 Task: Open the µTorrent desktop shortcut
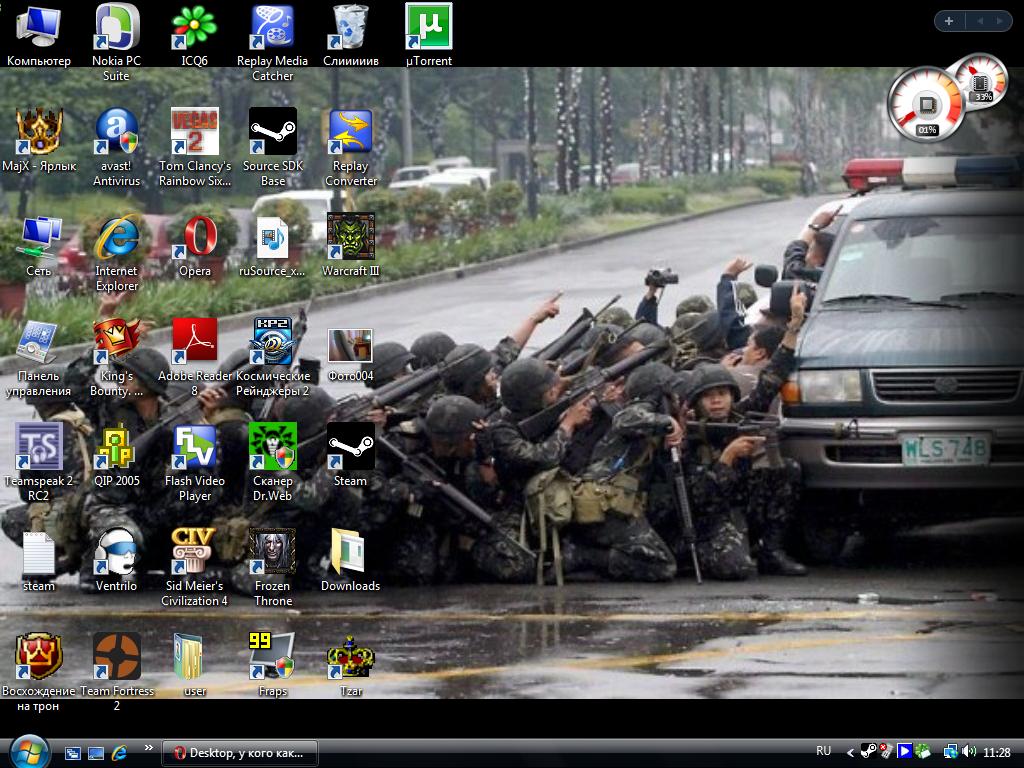click(x=428, y=28)
